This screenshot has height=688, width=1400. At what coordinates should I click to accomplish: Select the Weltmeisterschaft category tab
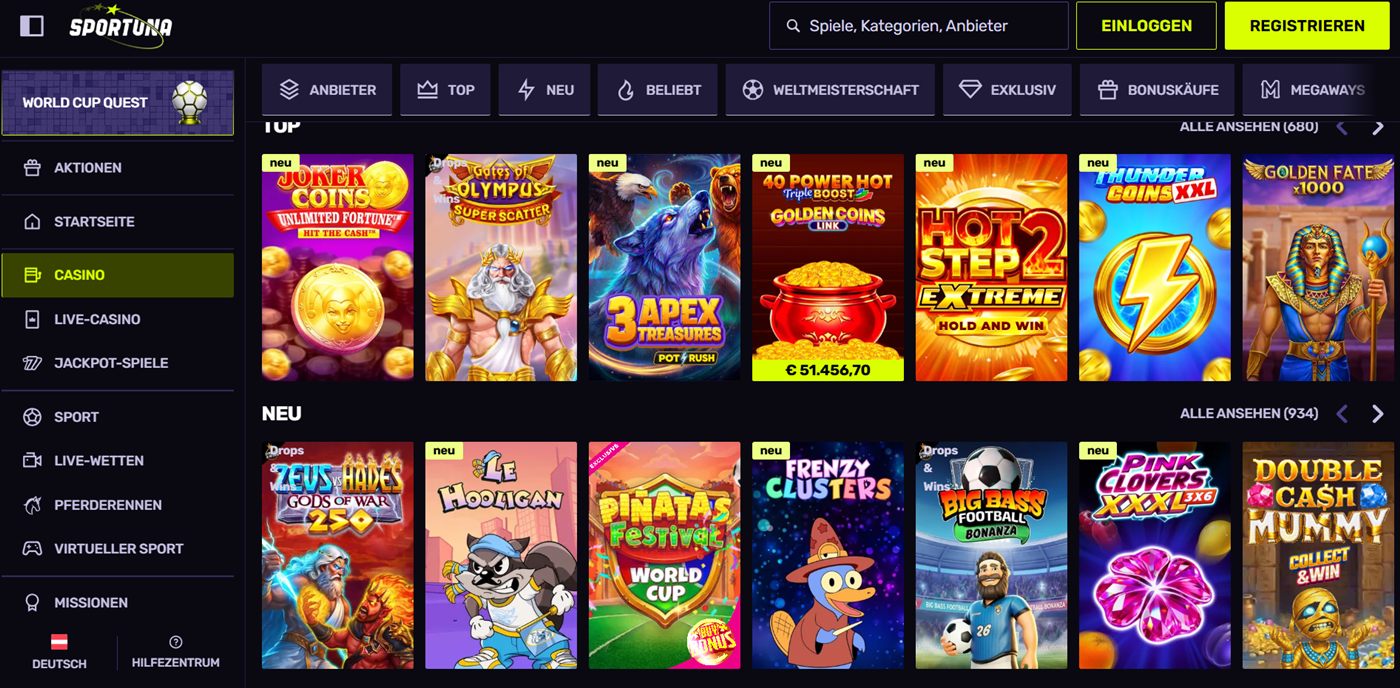pos(830,90)
